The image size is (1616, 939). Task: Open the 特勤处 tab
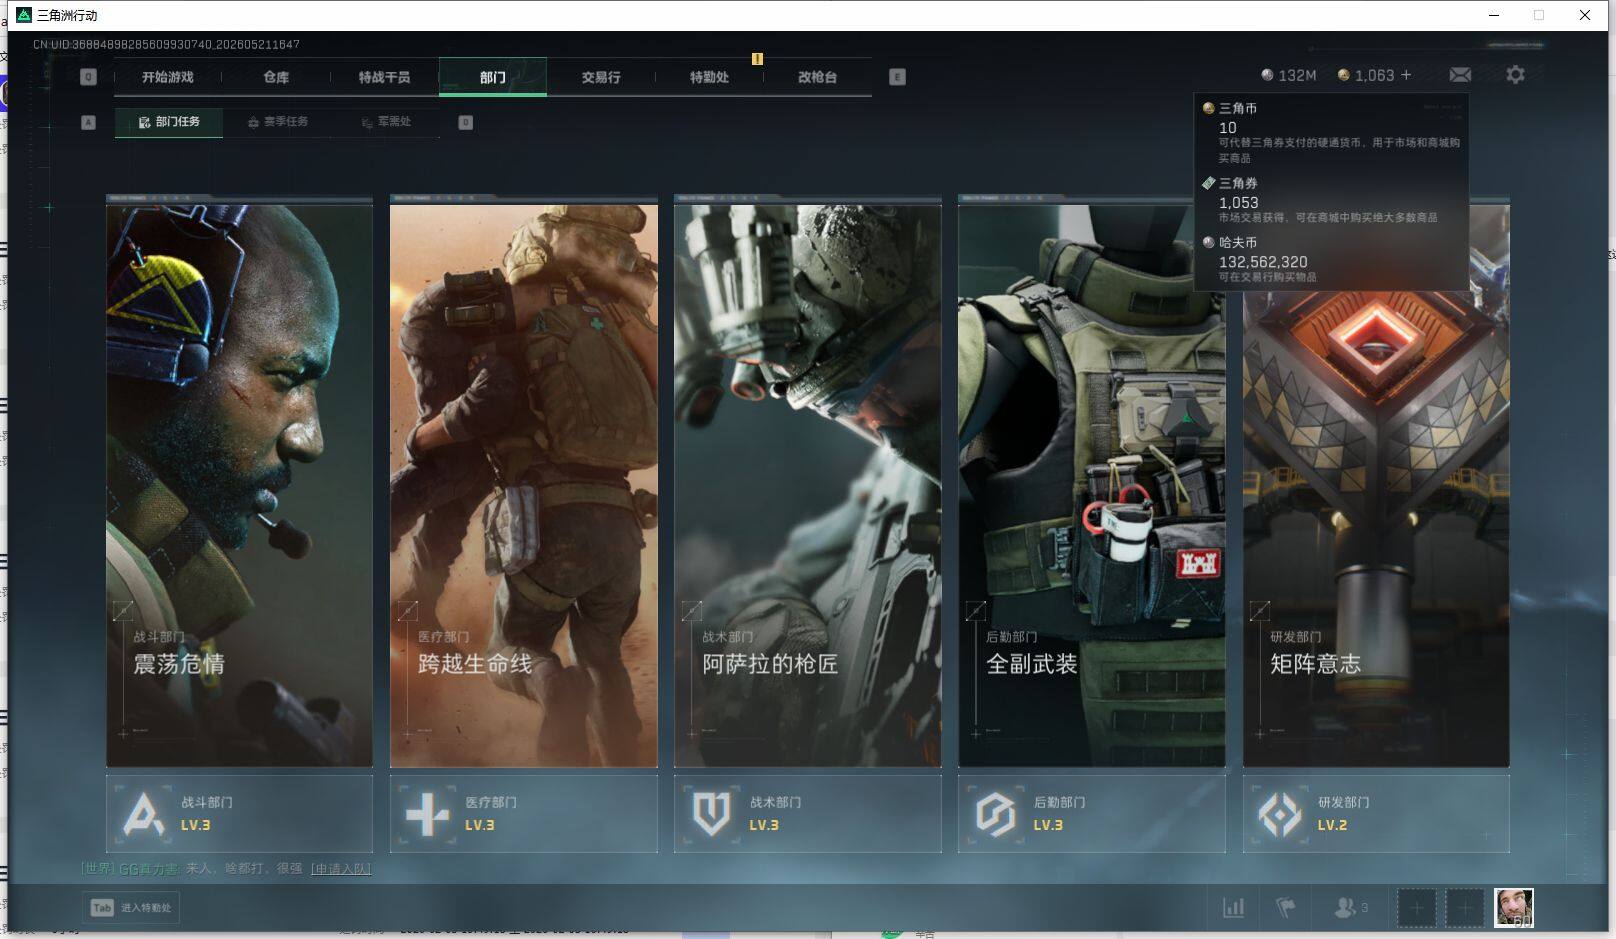709,77
